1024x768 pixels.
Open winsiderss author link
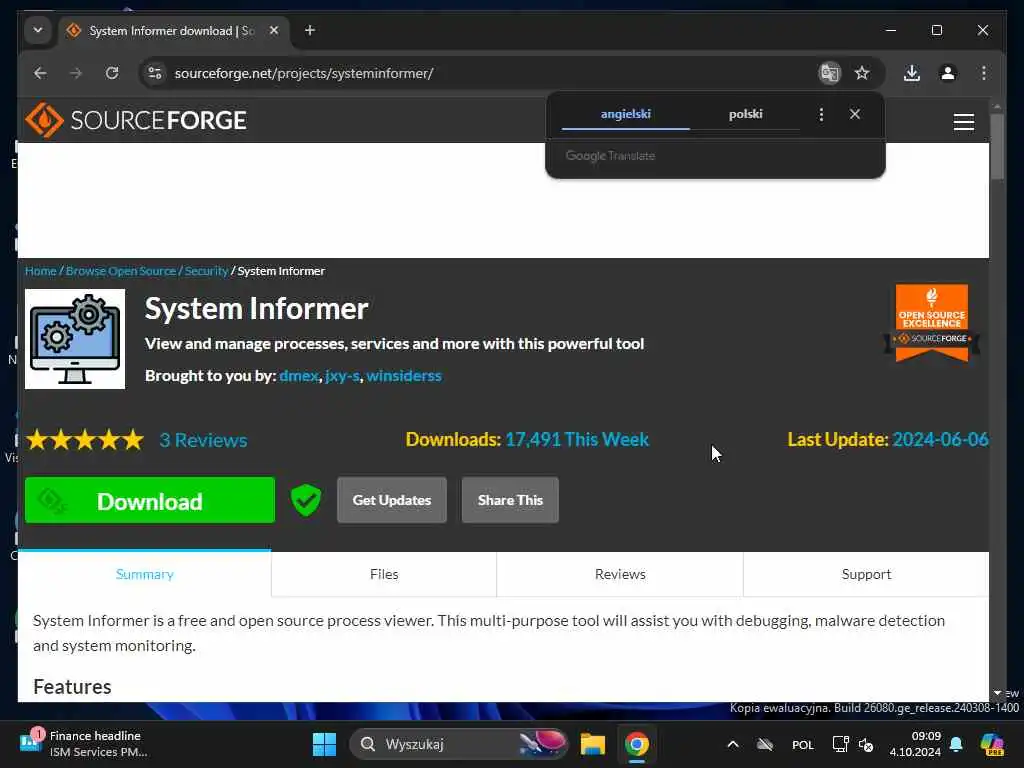tap(404, 376)
